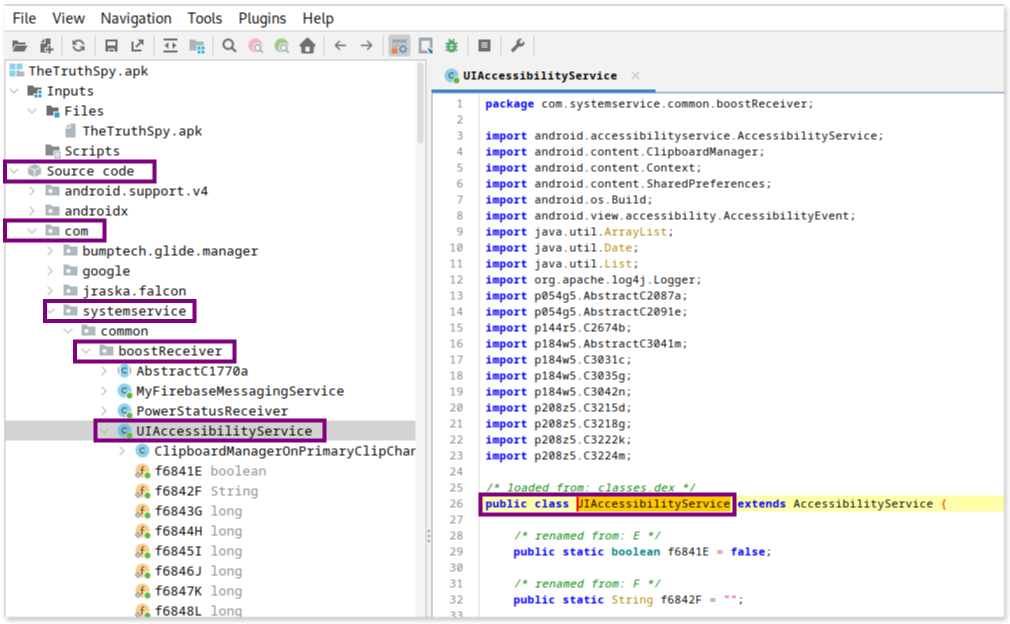Toggle the deobfuscation toolbar button
1010x624 pixels.
(x=399, y=46)
